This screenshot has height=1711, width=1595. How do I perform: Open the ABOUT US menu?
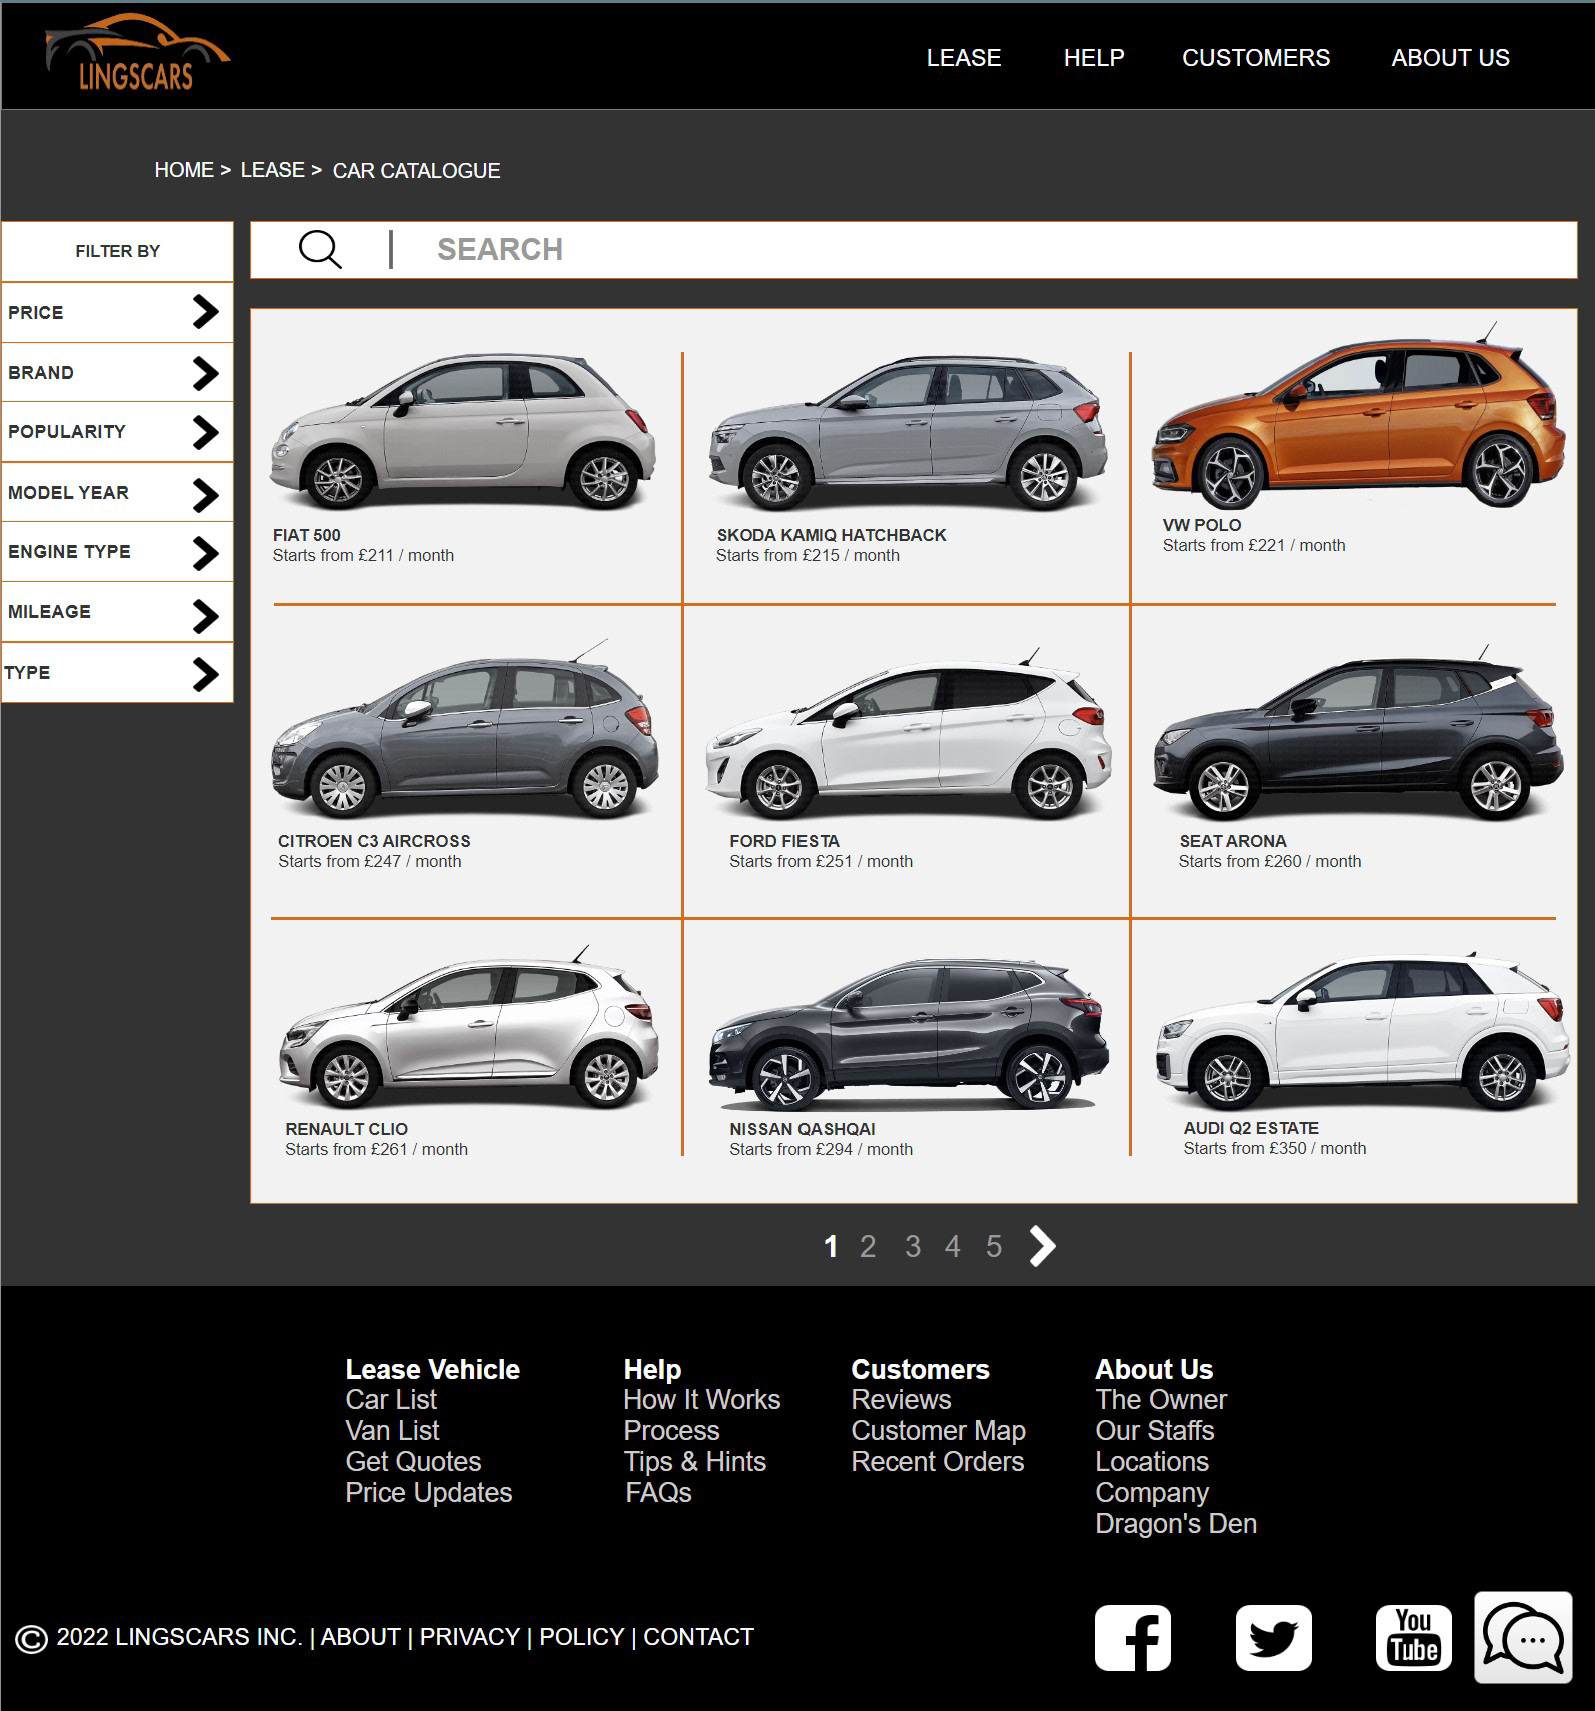pos(1450,58)
